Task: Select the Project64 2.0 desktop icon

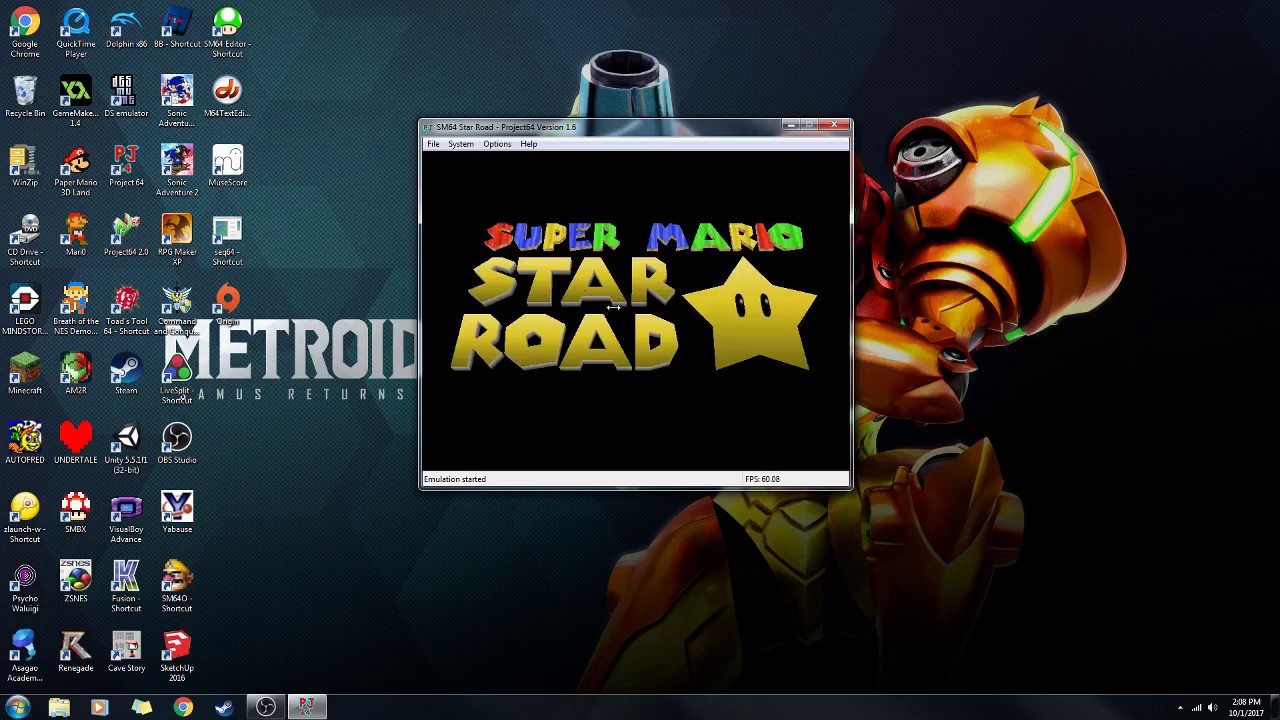Action: point(126,235)
